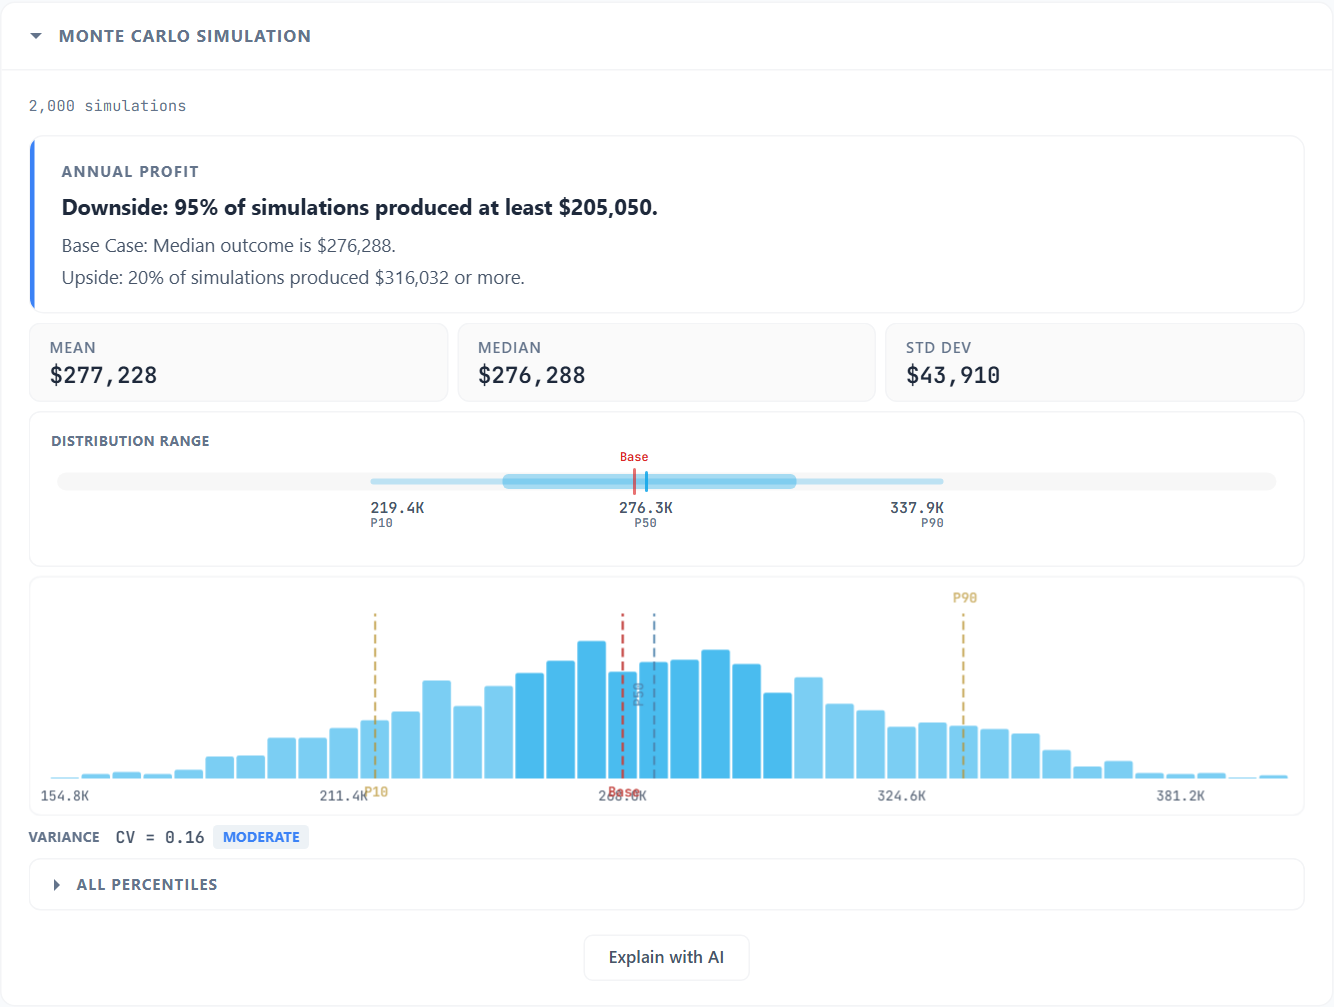Click the STD DEV card label
This screenshot has height=1007, width=1334.
click(x=939, y=348)
